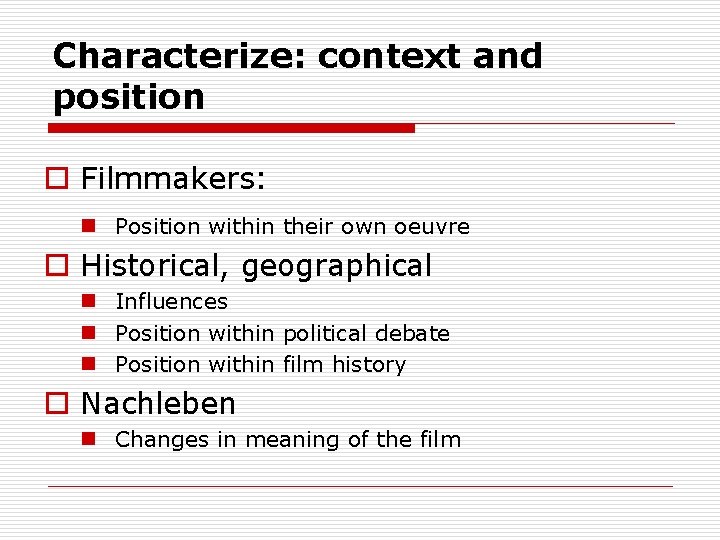Select the line "Position within film history"
This screenshot has height=540, width=720.
pyautogui.click(x=260, y=365)
